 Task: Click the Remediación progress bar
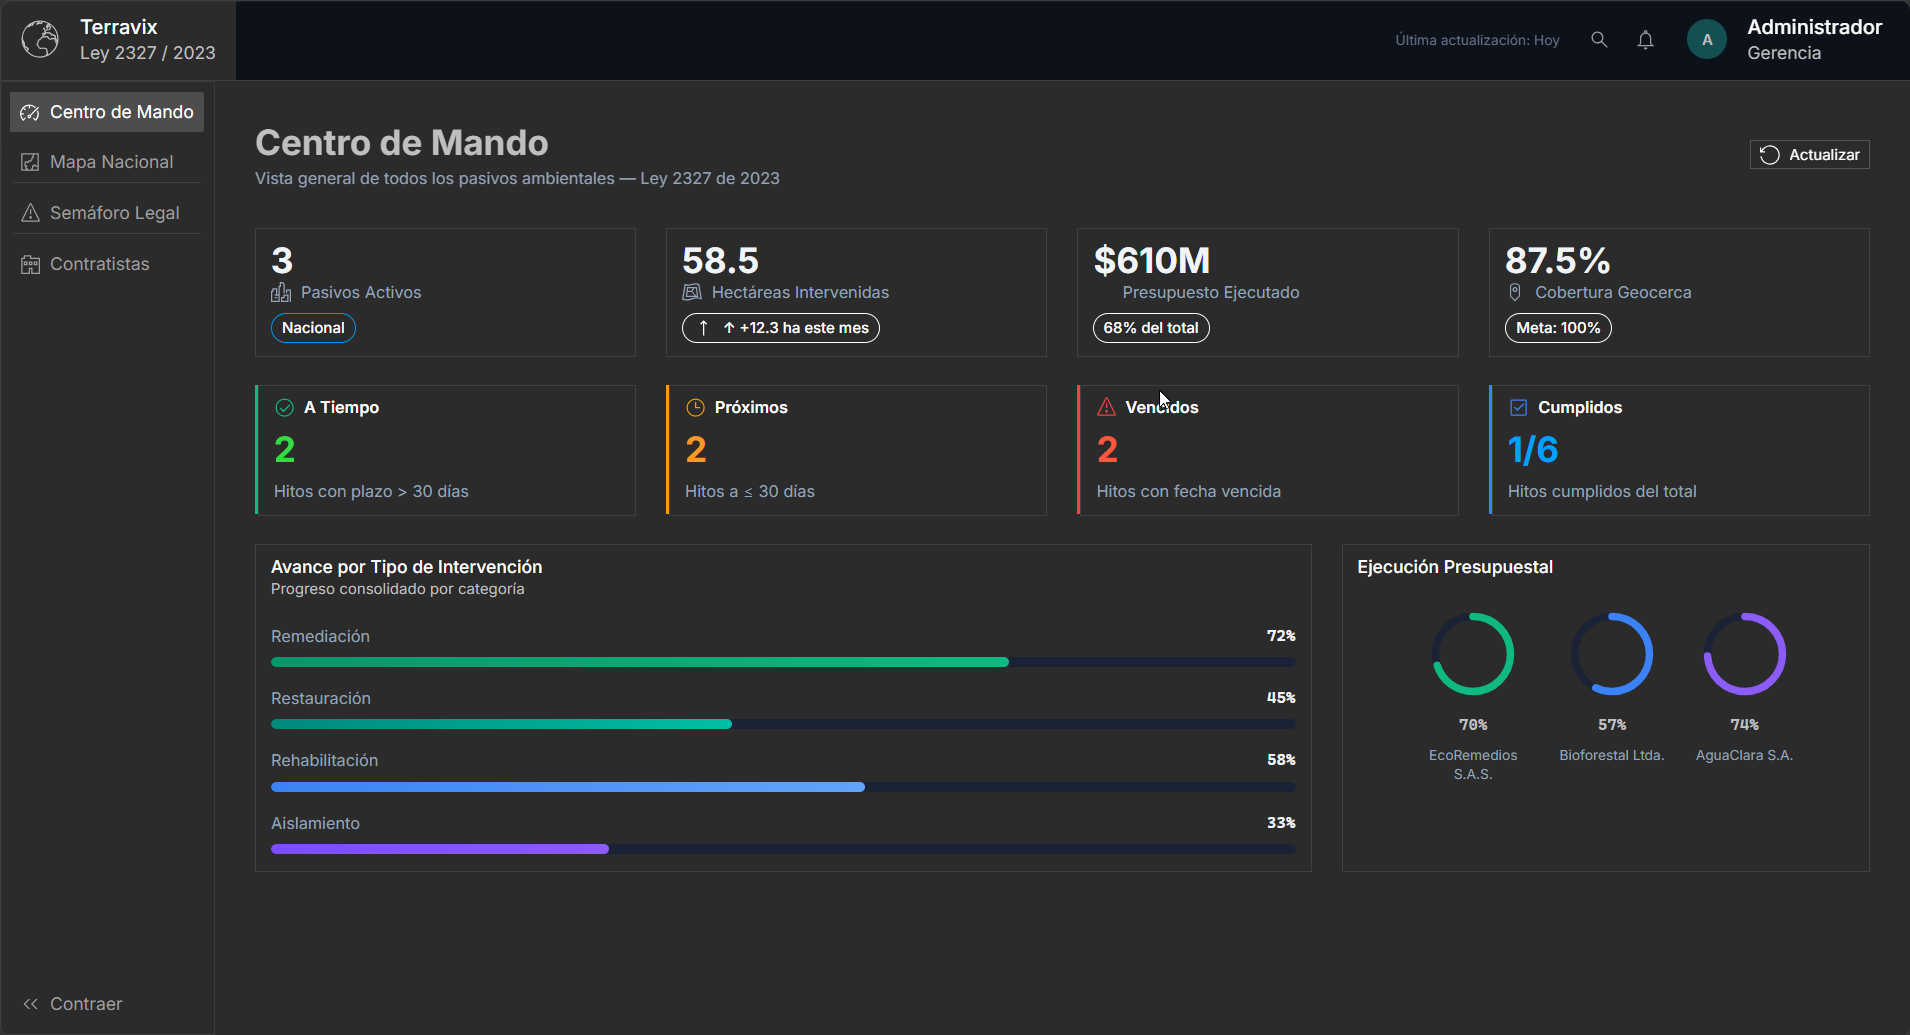pos(782,662)
